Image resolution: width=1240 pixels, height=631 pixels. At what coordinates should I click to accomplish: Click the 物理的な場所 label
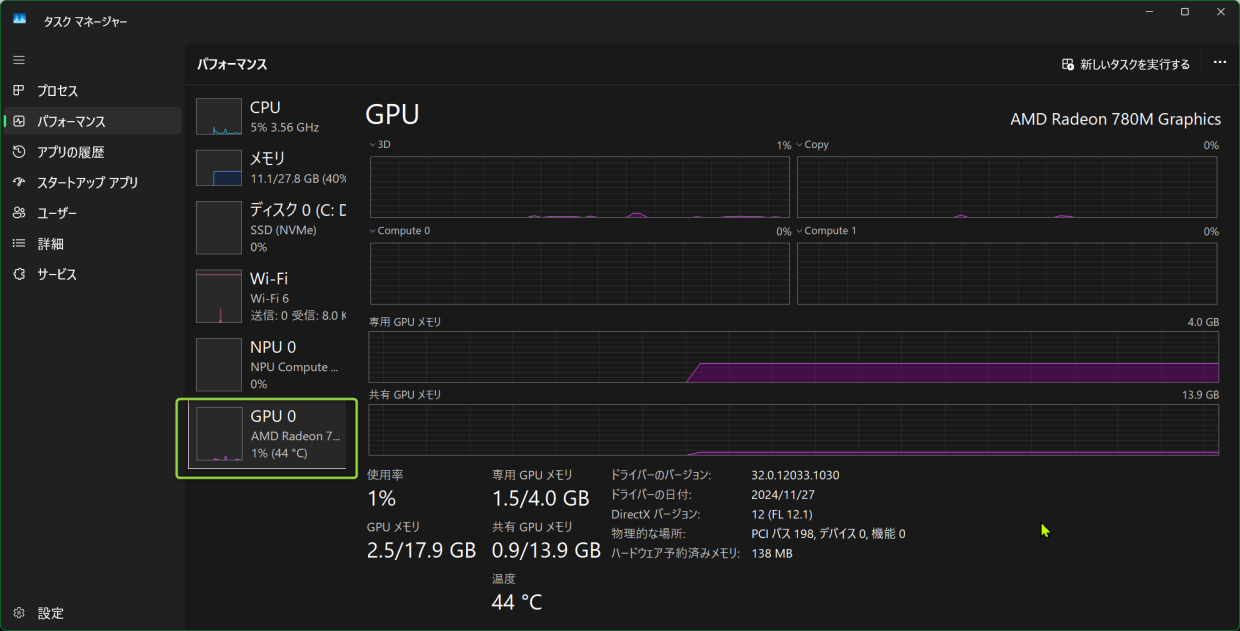pyautogui.click(x=648, y=534)
